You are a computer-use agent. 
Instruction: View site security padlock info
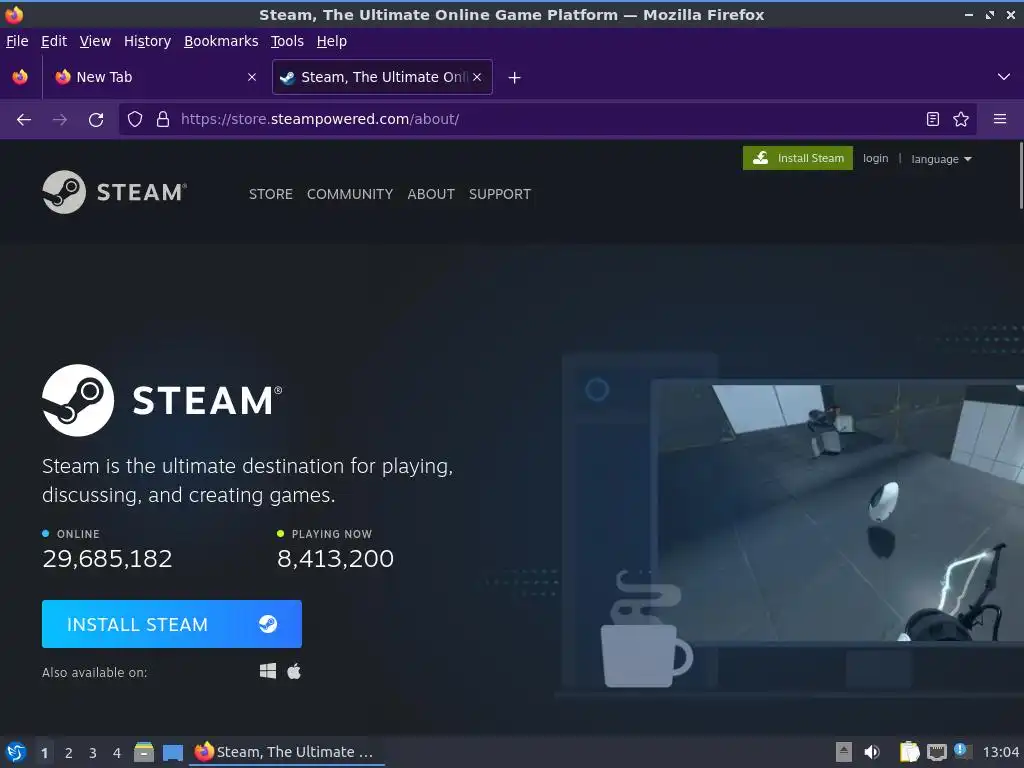pyautogui.click(x=163, y=120)
